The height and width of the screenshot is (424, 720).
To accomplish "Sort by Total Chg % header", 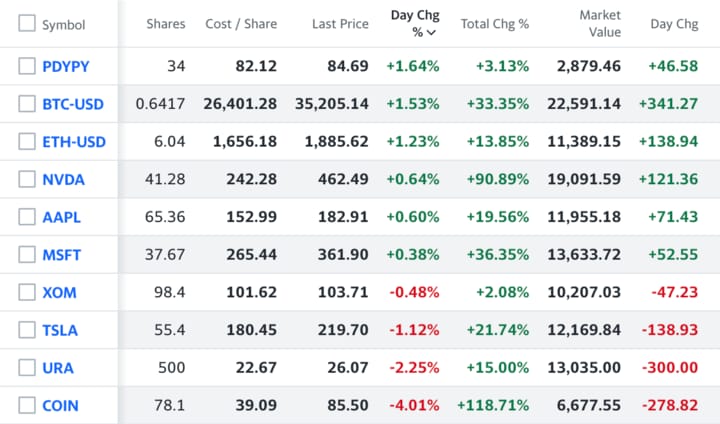I will click(494, 24).
